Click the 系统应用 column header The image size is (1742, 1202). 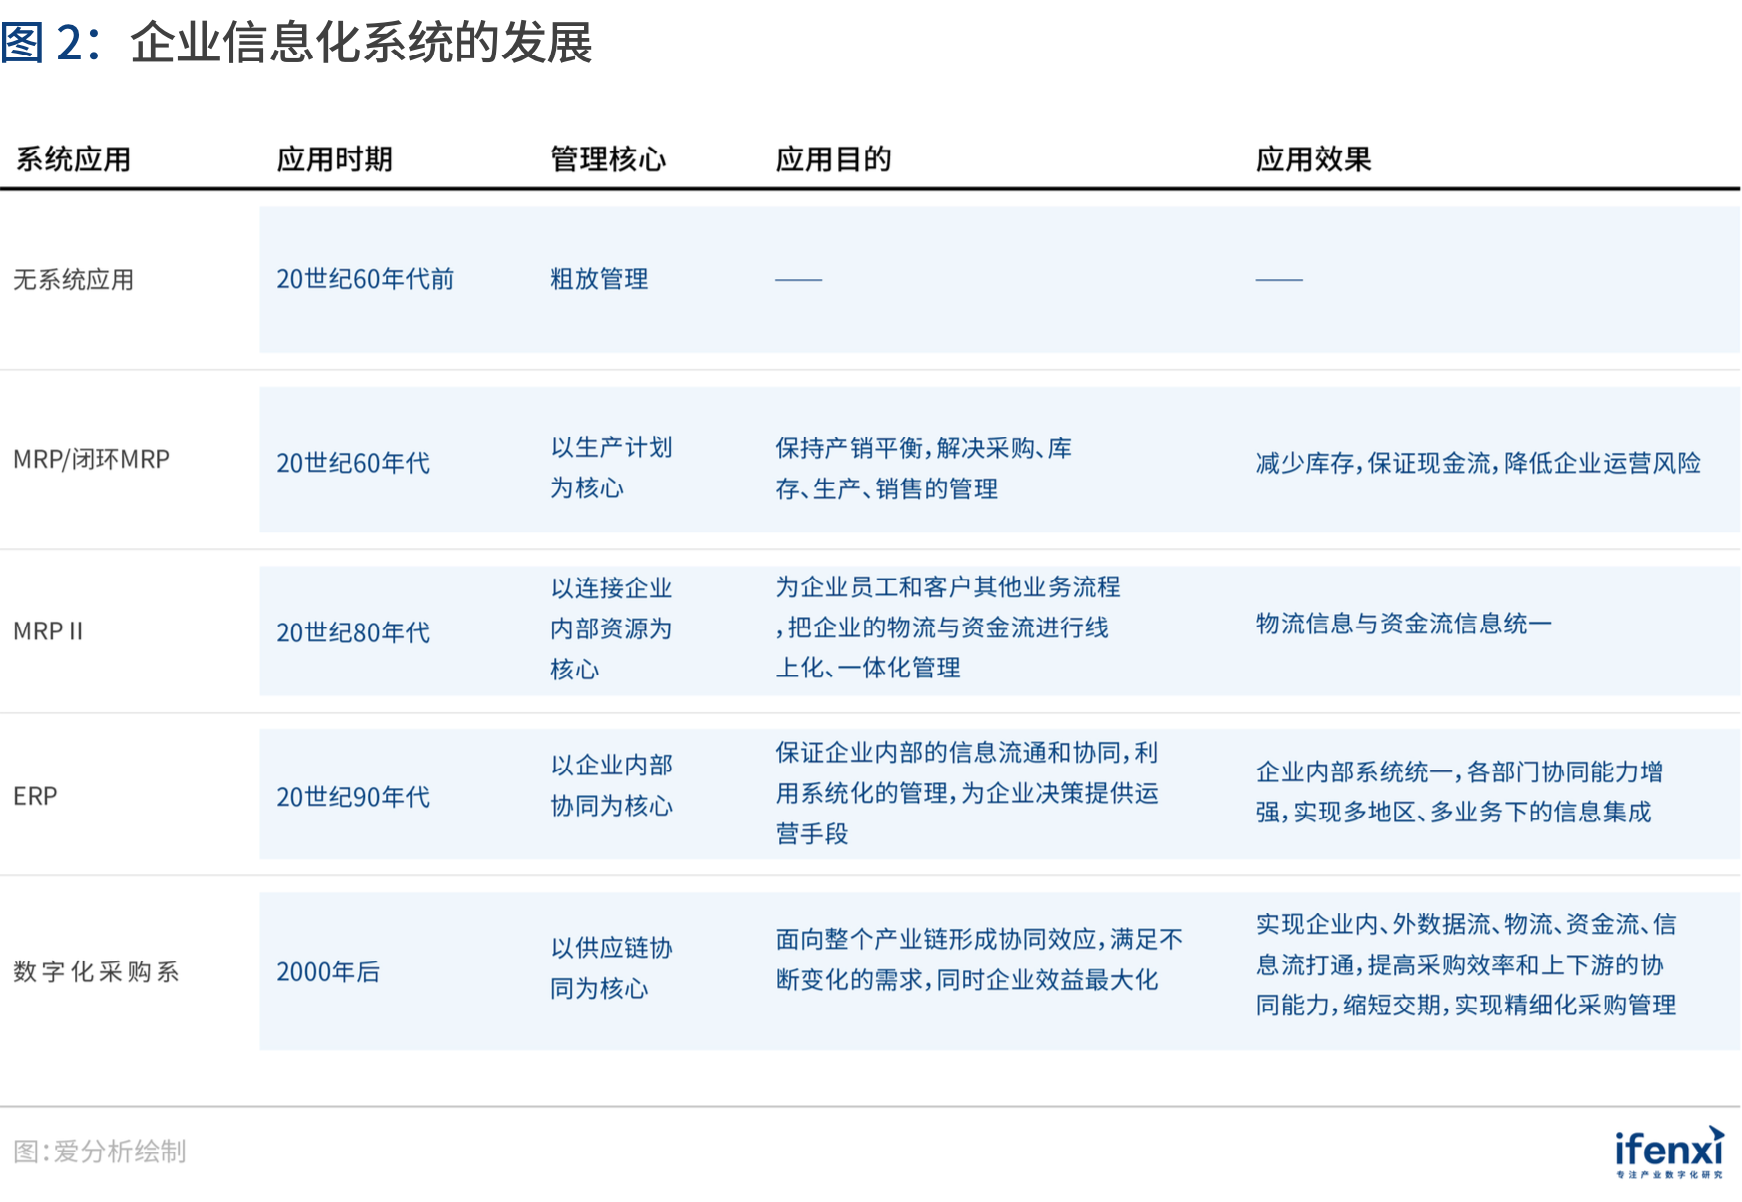pyautogui.click(x=73, y=159)
